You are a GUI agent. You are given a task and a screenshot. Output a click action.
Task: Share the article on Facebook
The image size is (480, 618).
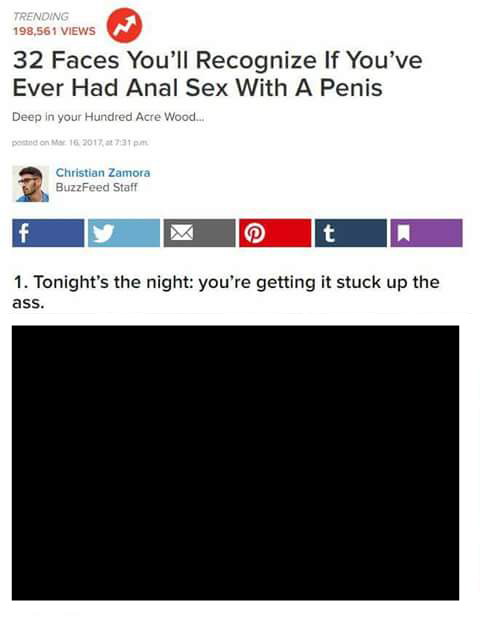[x=48, y=233]
